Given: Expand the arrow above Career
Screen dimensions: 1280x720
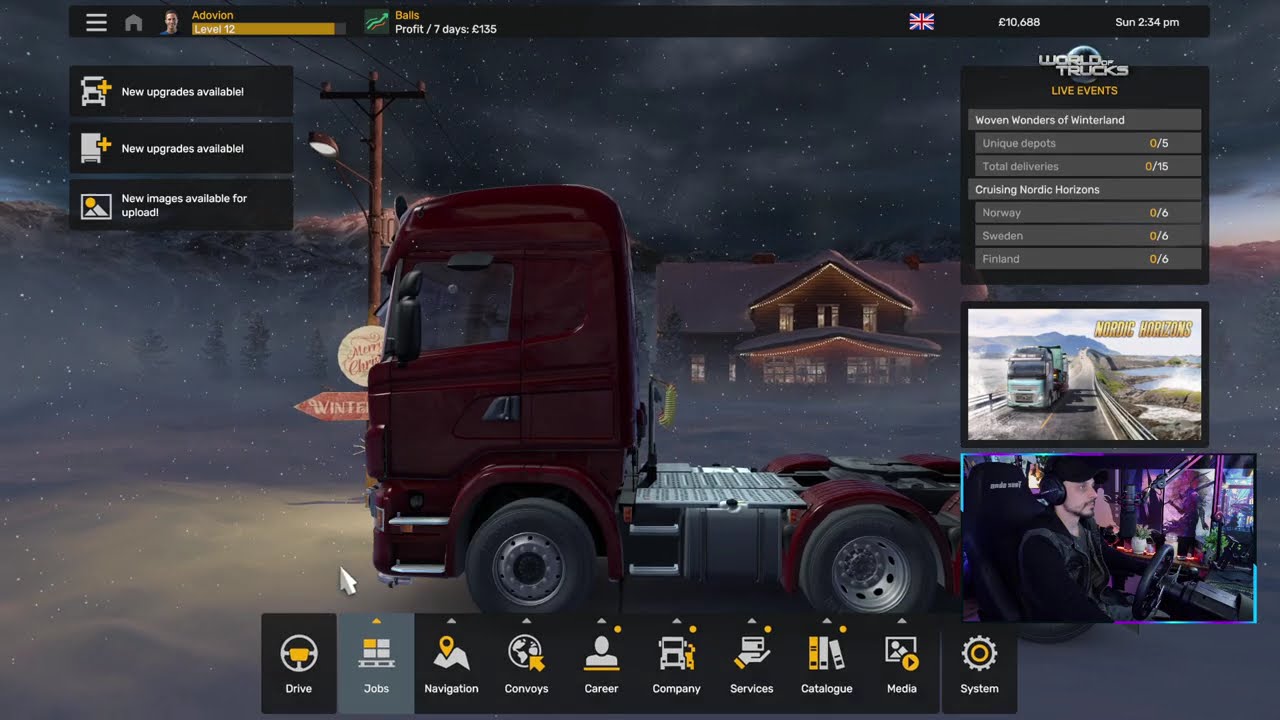Looking at the screenshot, I should (601, 621).
